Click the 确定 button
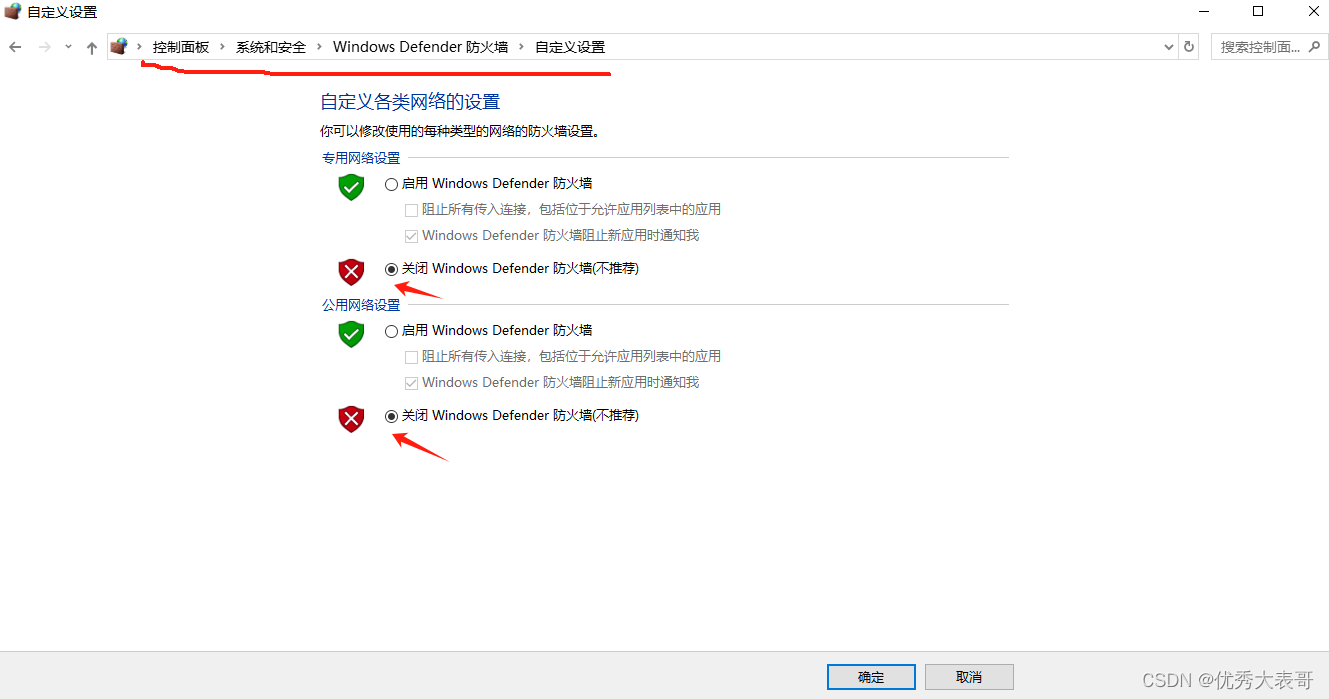 click(x=871, y=677)
